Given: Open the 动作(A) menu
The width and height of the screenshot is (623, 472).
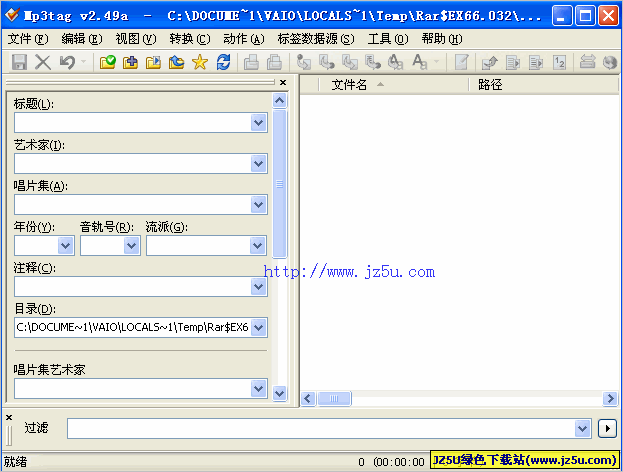Looking at the screenshot, I should (x=244, y=39).
